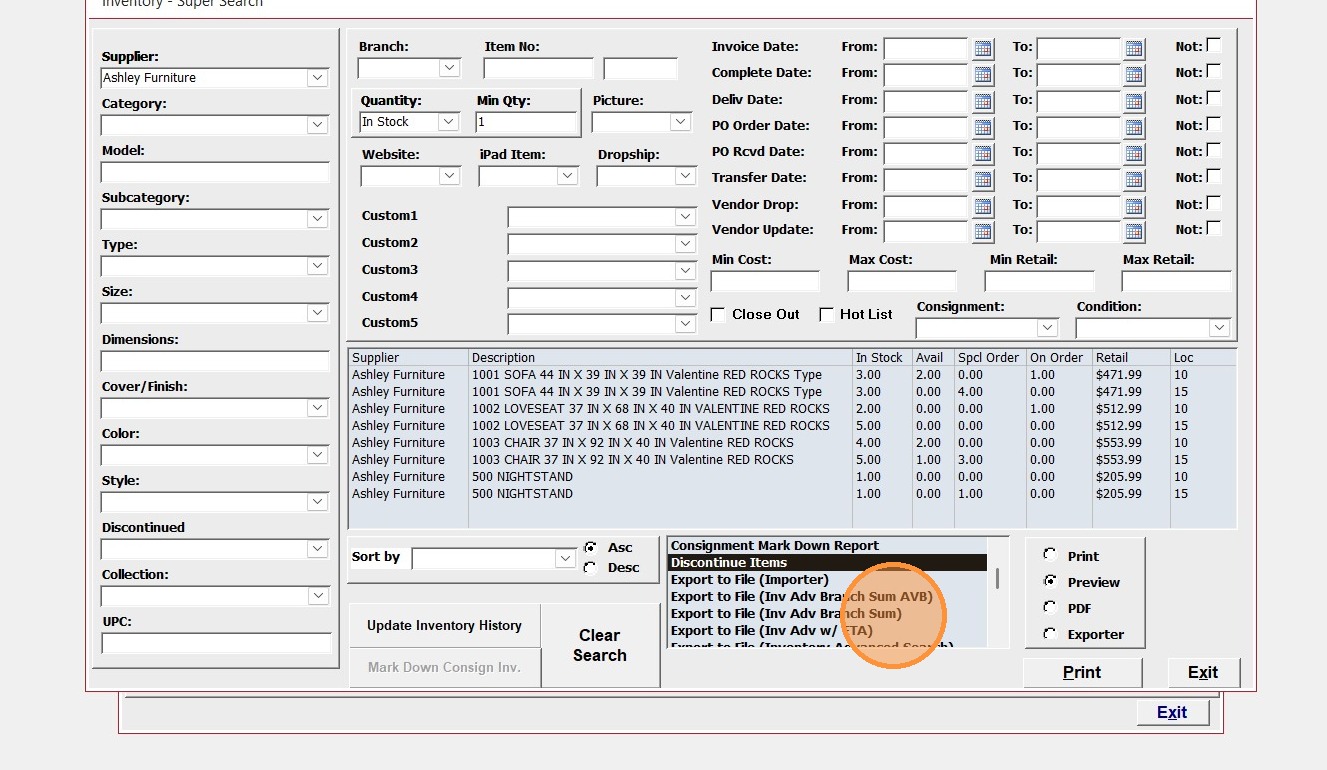Click the Clear Search button

(x=600, y=646)
